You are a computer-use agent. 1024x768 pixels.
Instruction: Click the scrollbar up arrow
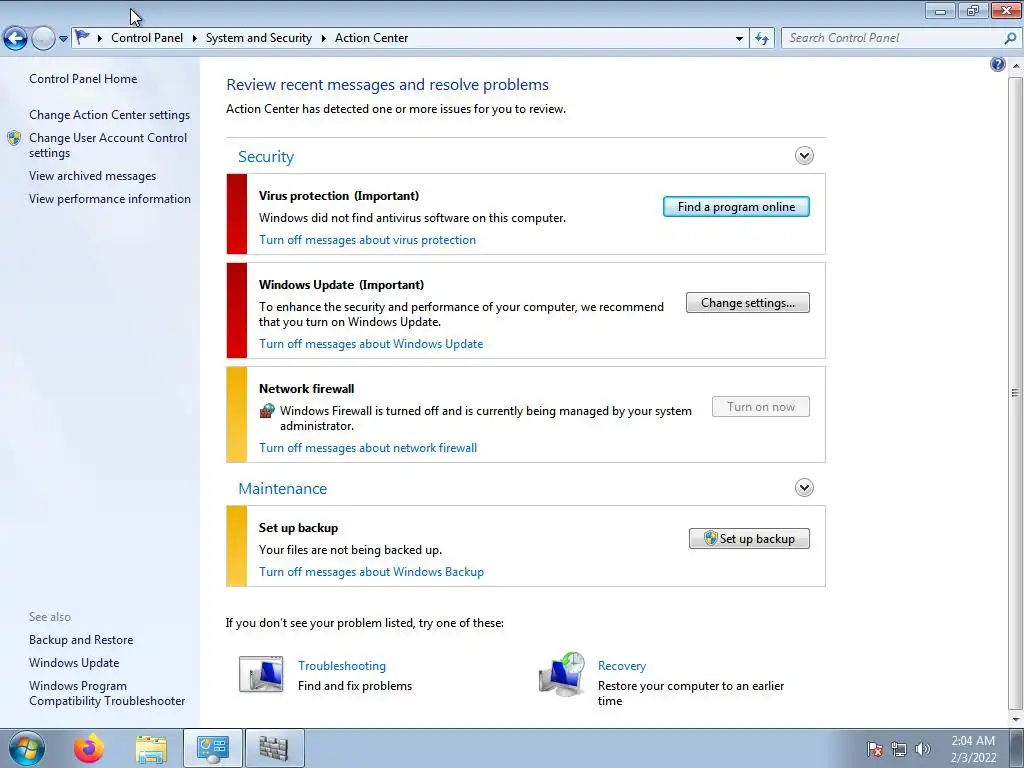tap(1015, 66)
